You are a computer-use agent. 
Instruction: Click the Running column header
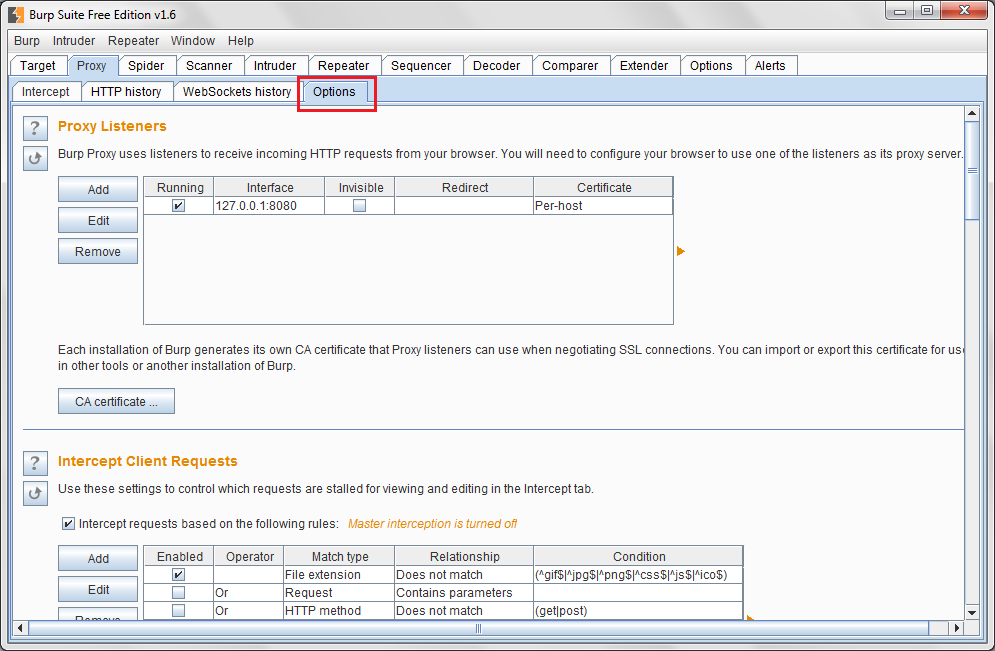(x=180, y=187)
